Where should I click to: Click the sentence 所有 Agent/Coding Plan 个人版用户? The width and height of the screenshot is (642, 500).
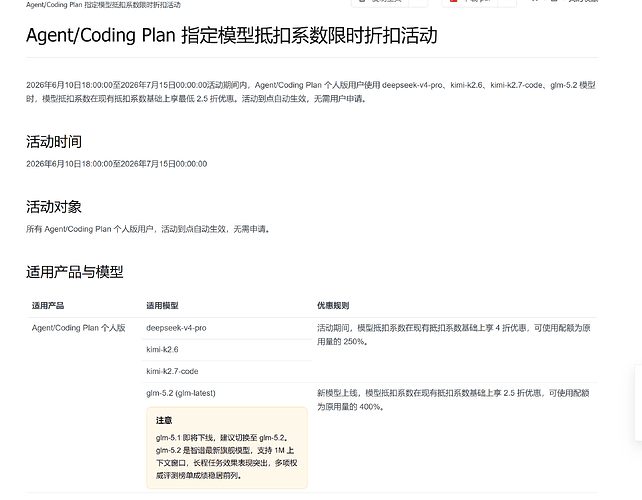(x=148, y=229)
